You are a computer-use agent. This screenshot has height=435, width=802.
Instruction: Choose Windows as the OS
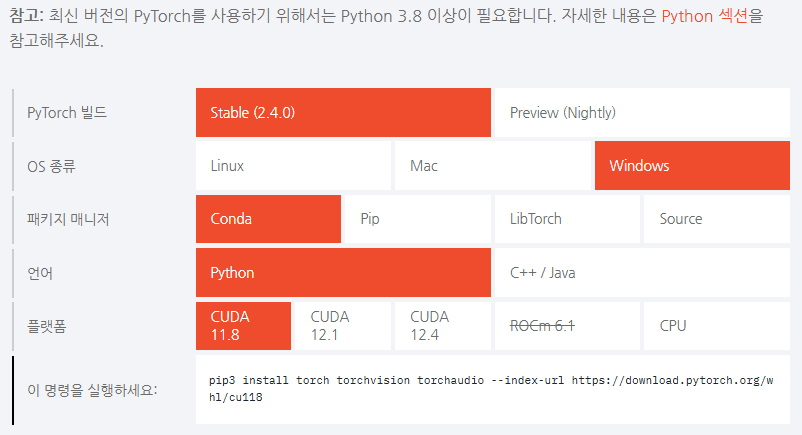click(x=692, y=166)
